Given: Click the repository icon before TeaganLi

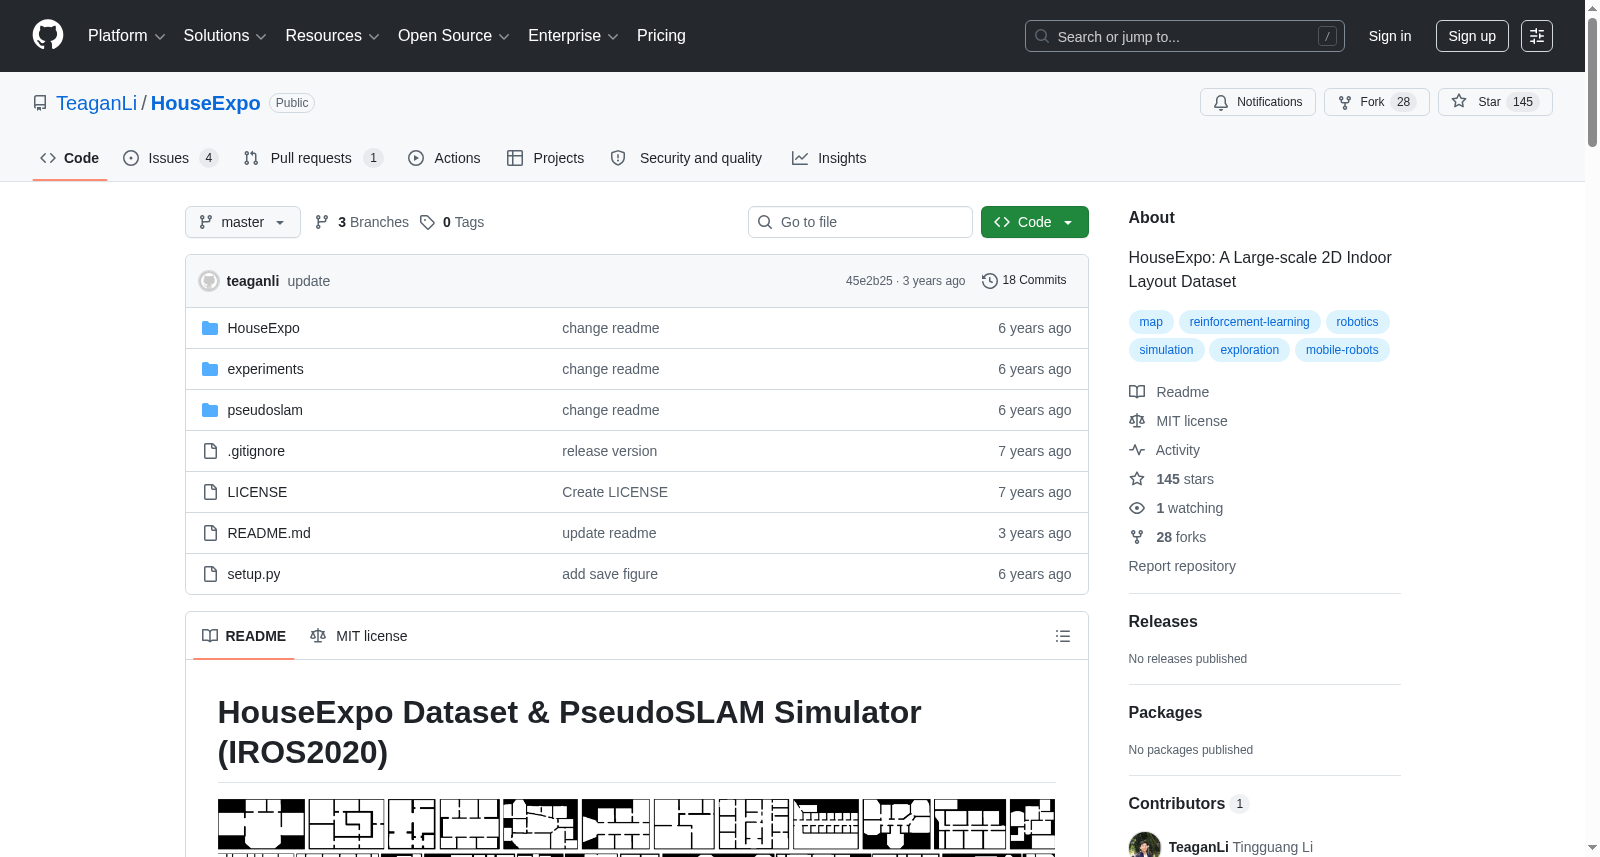Looking at the screenshot, I should pyautogui.click(x=40, y=103).
